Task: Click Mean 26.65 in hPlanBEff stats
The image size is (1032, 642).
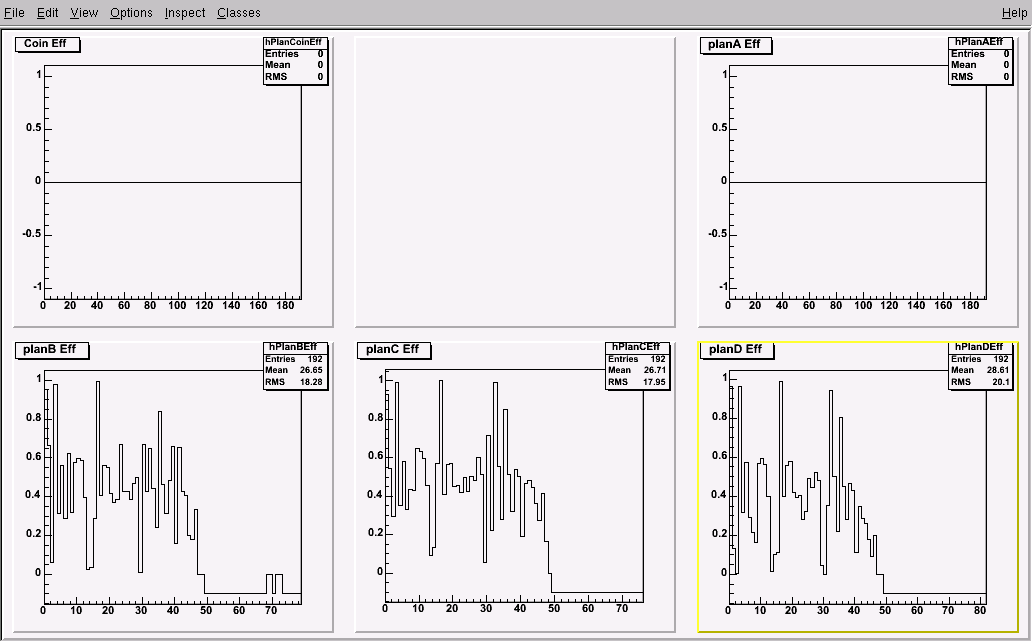Action: click(294, 370)
